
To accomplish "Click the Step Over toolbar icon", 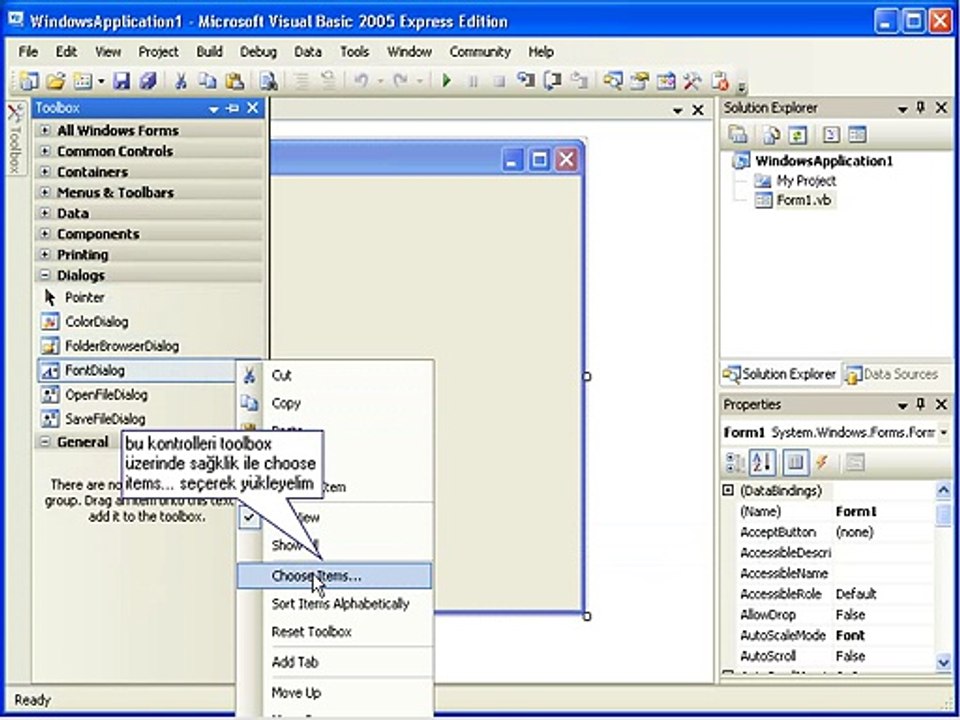I will [552, 81].
